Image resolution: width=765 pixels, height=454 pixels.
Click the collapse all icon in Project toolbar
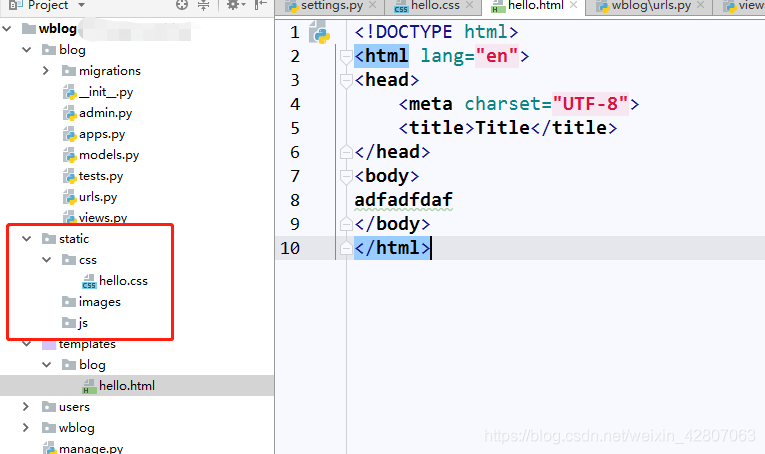203,5
